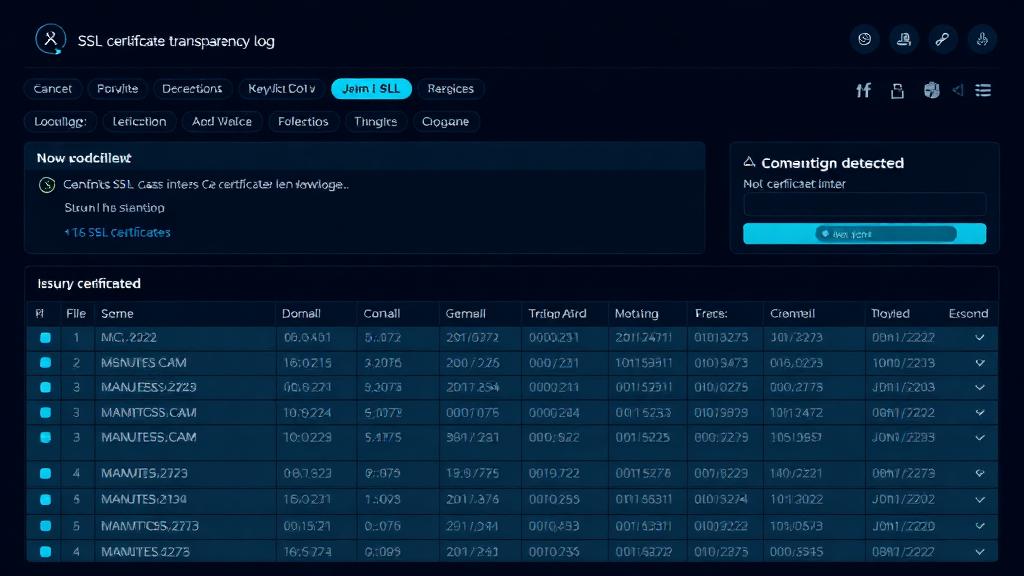This screenshot has width=1024, height=576.
Task: Click the Cancel chip
Action: (x=52, y=88)
